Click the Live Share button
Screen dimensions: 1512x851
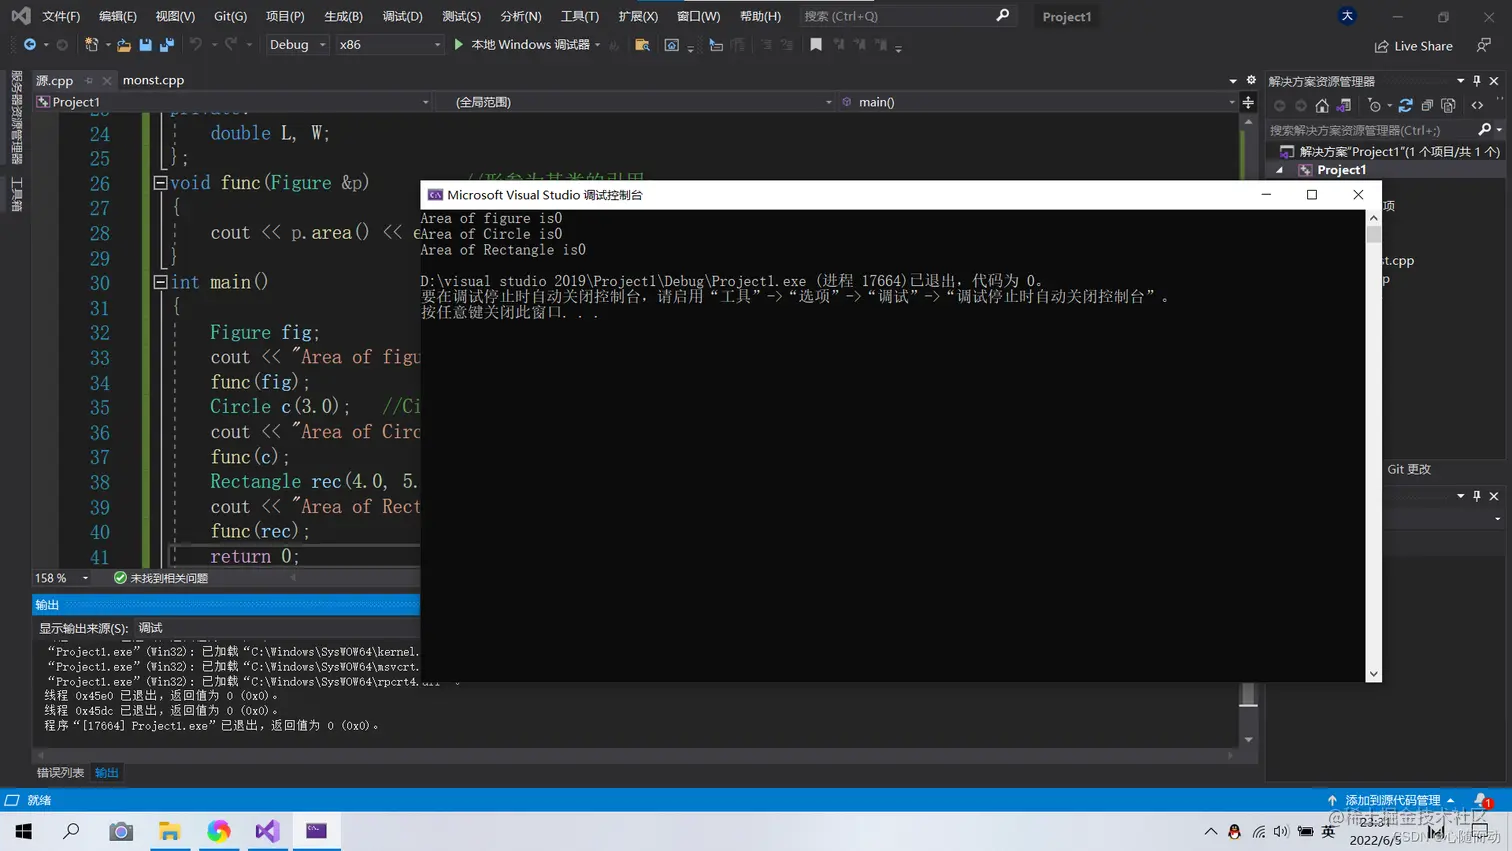click(x=1413, y=46)
